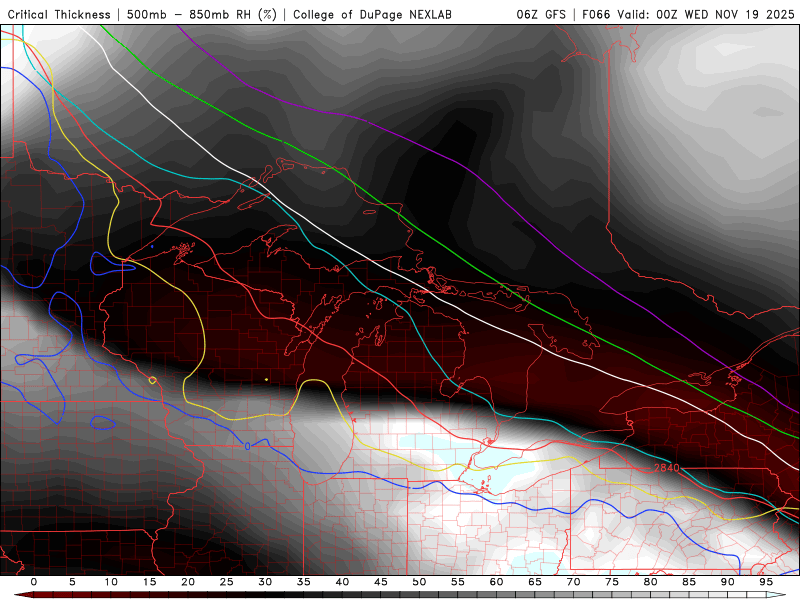Click the "80" tick on the color scale
The height and width of the screenshot is (600, 800).
pos(650,582)
